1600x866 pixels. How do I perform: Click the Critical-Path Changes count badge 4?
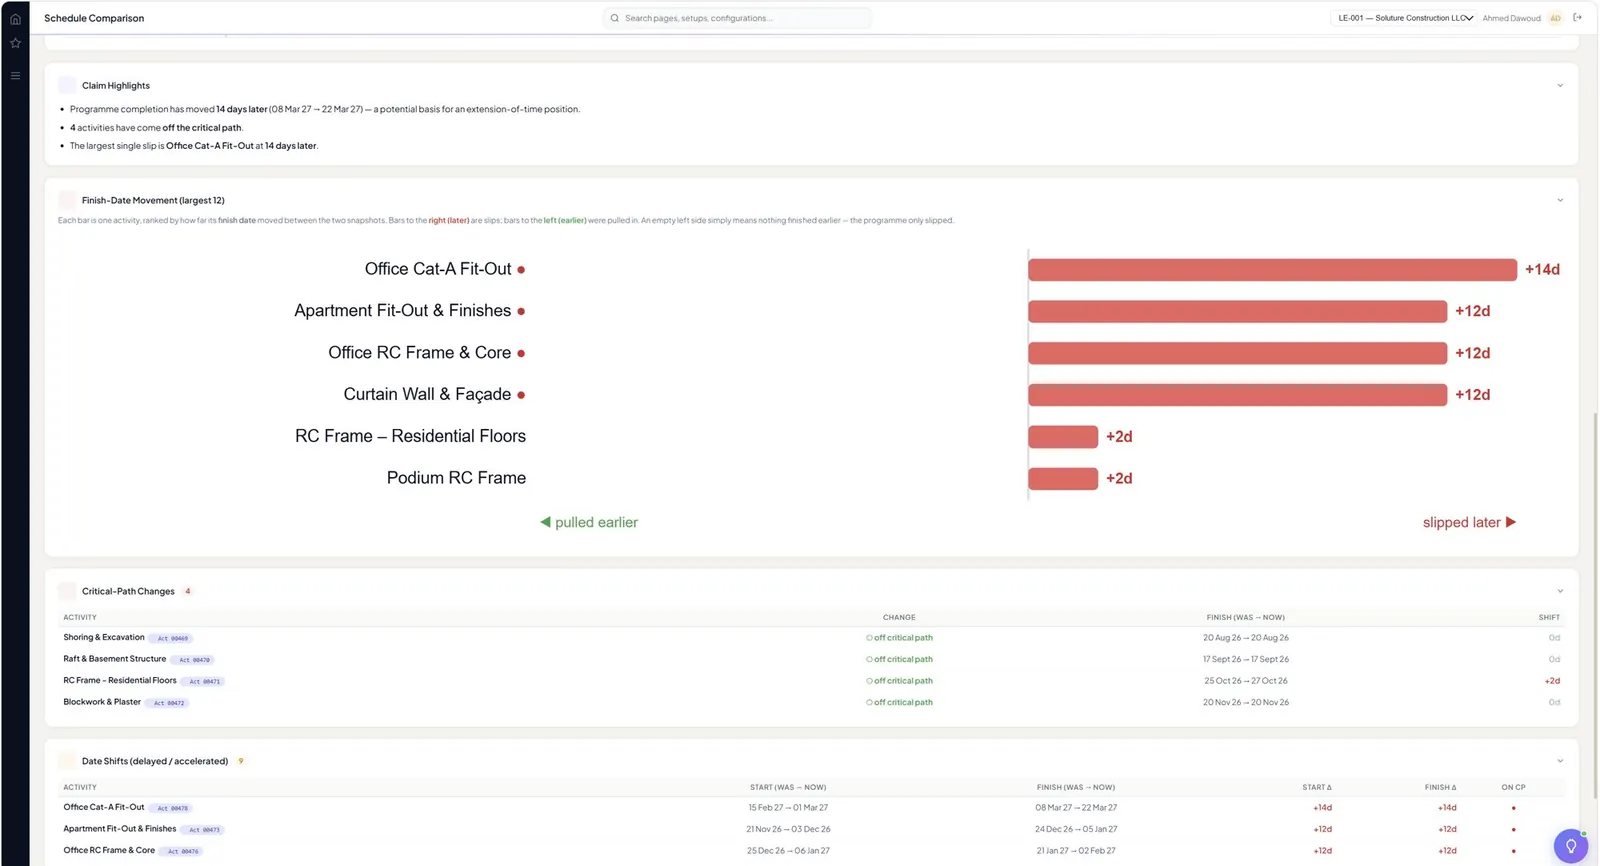(x=187, y=591)
